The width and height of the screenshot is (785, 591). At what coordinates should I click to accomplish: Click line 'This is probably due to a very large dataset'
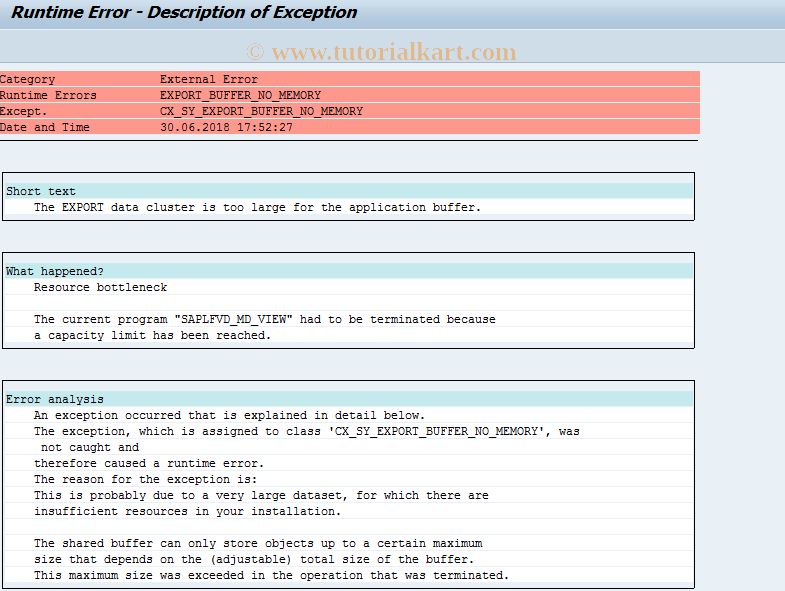[261, 496]
